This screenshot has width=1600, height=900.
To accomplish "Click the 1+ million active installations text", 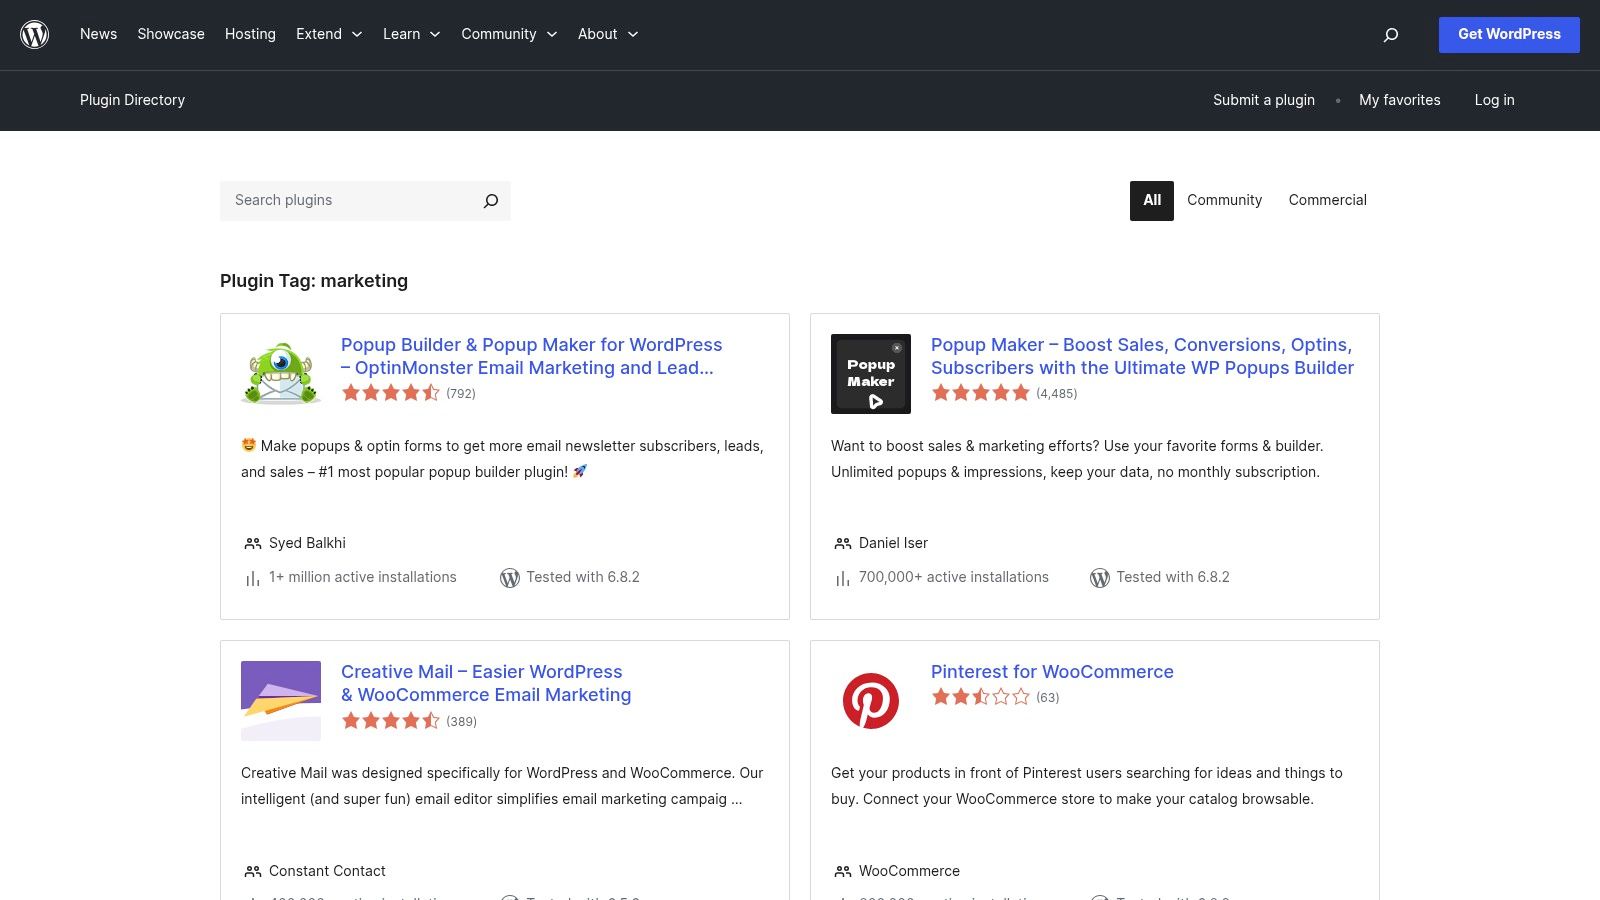I will 362,577.
